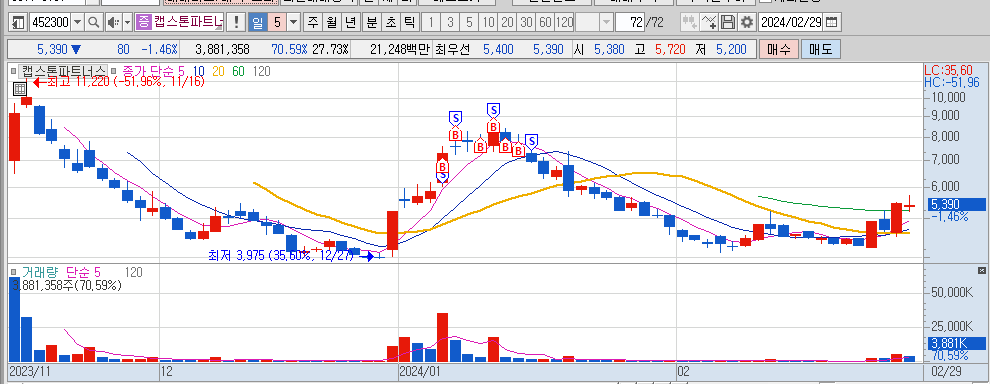The height and width of the screenshot is (384, 990).
Task: Click the candle count field showing 72
Action: coord(630,23)
